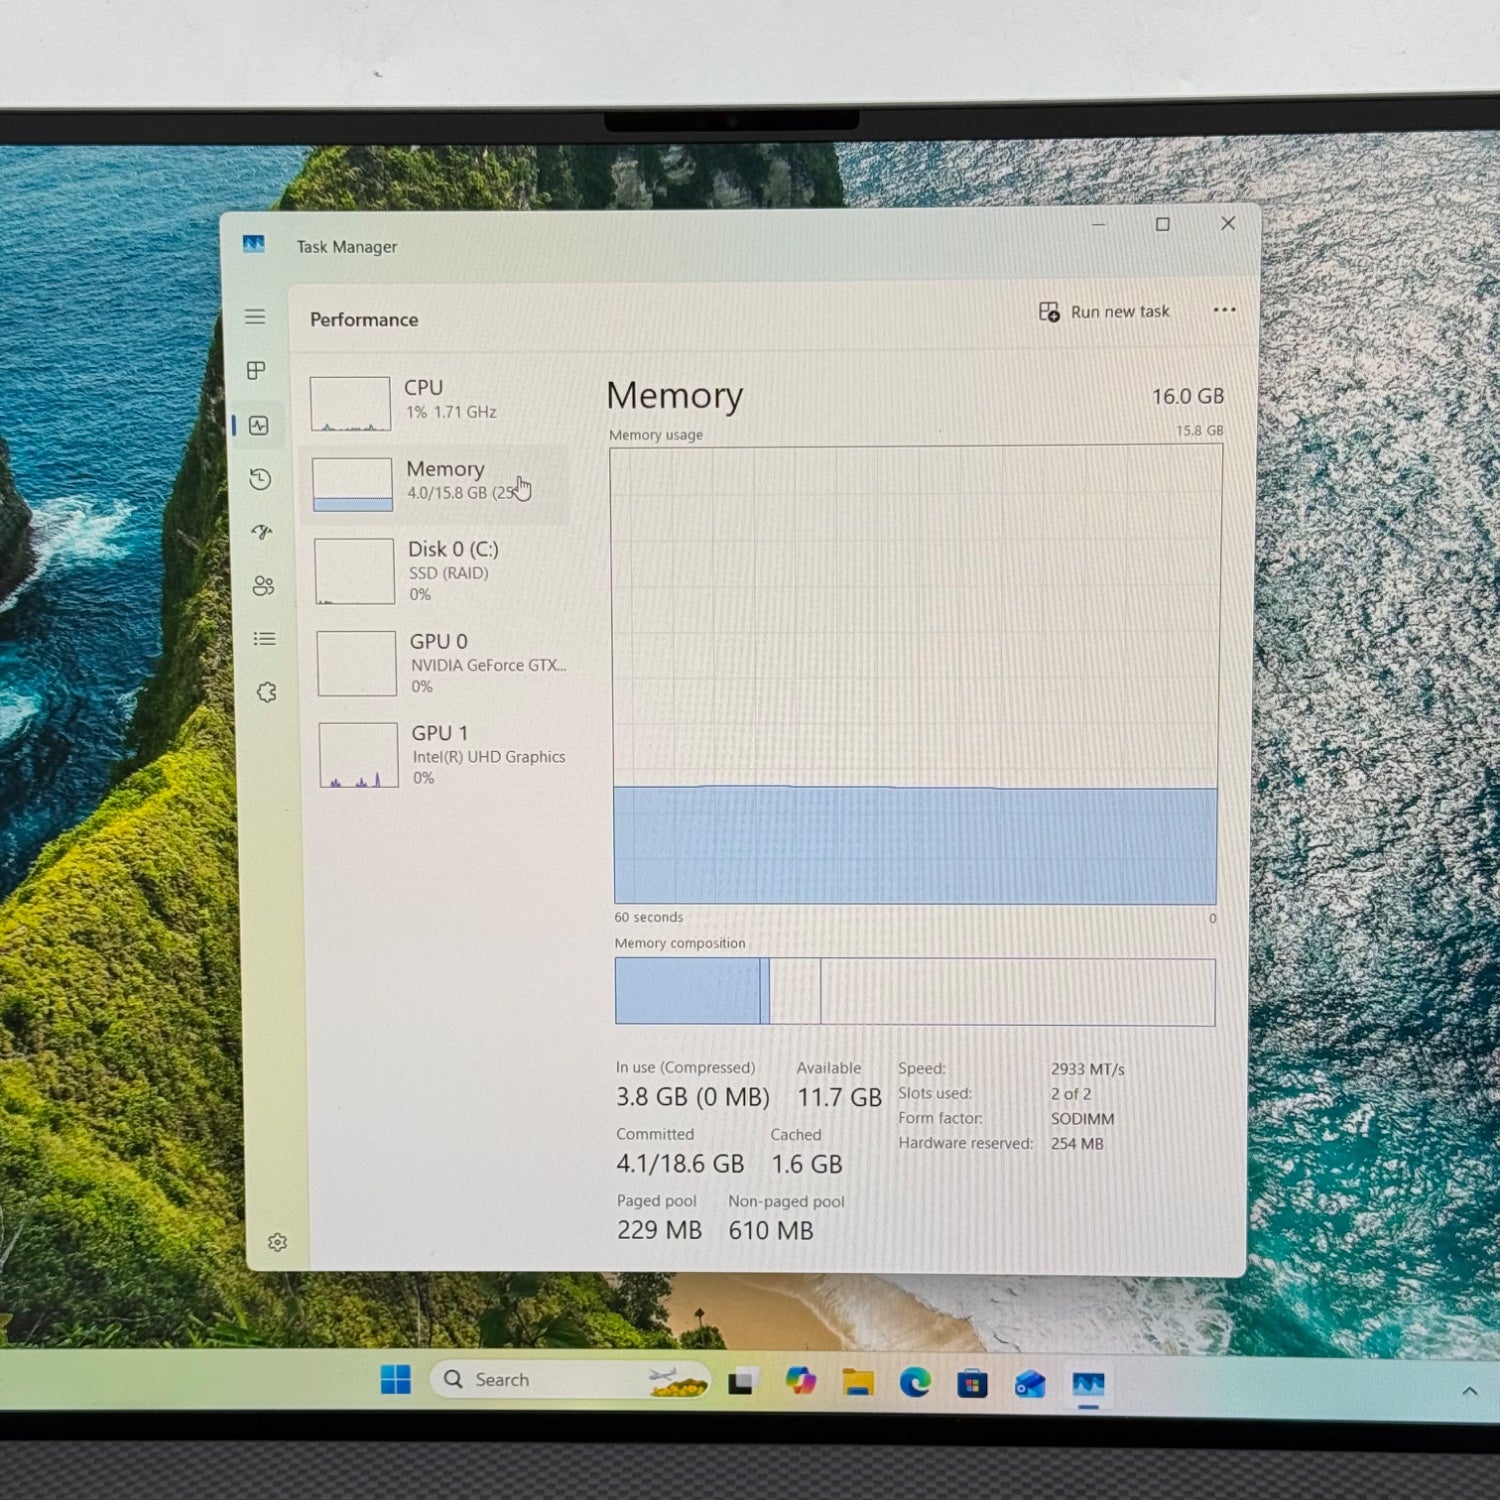Show hidden system tray icons chevron

point(1469,1391)
